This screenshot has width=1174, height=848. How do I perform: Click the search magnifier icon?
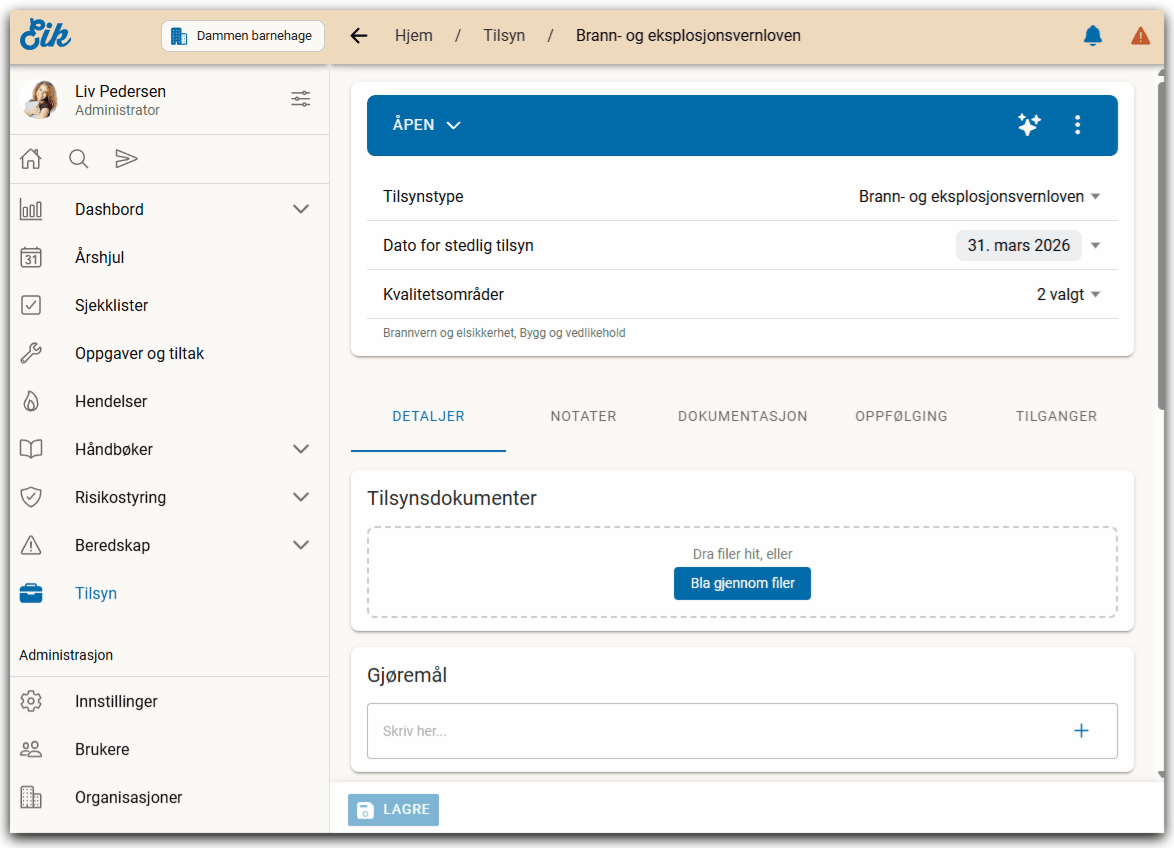click(78, 159)
